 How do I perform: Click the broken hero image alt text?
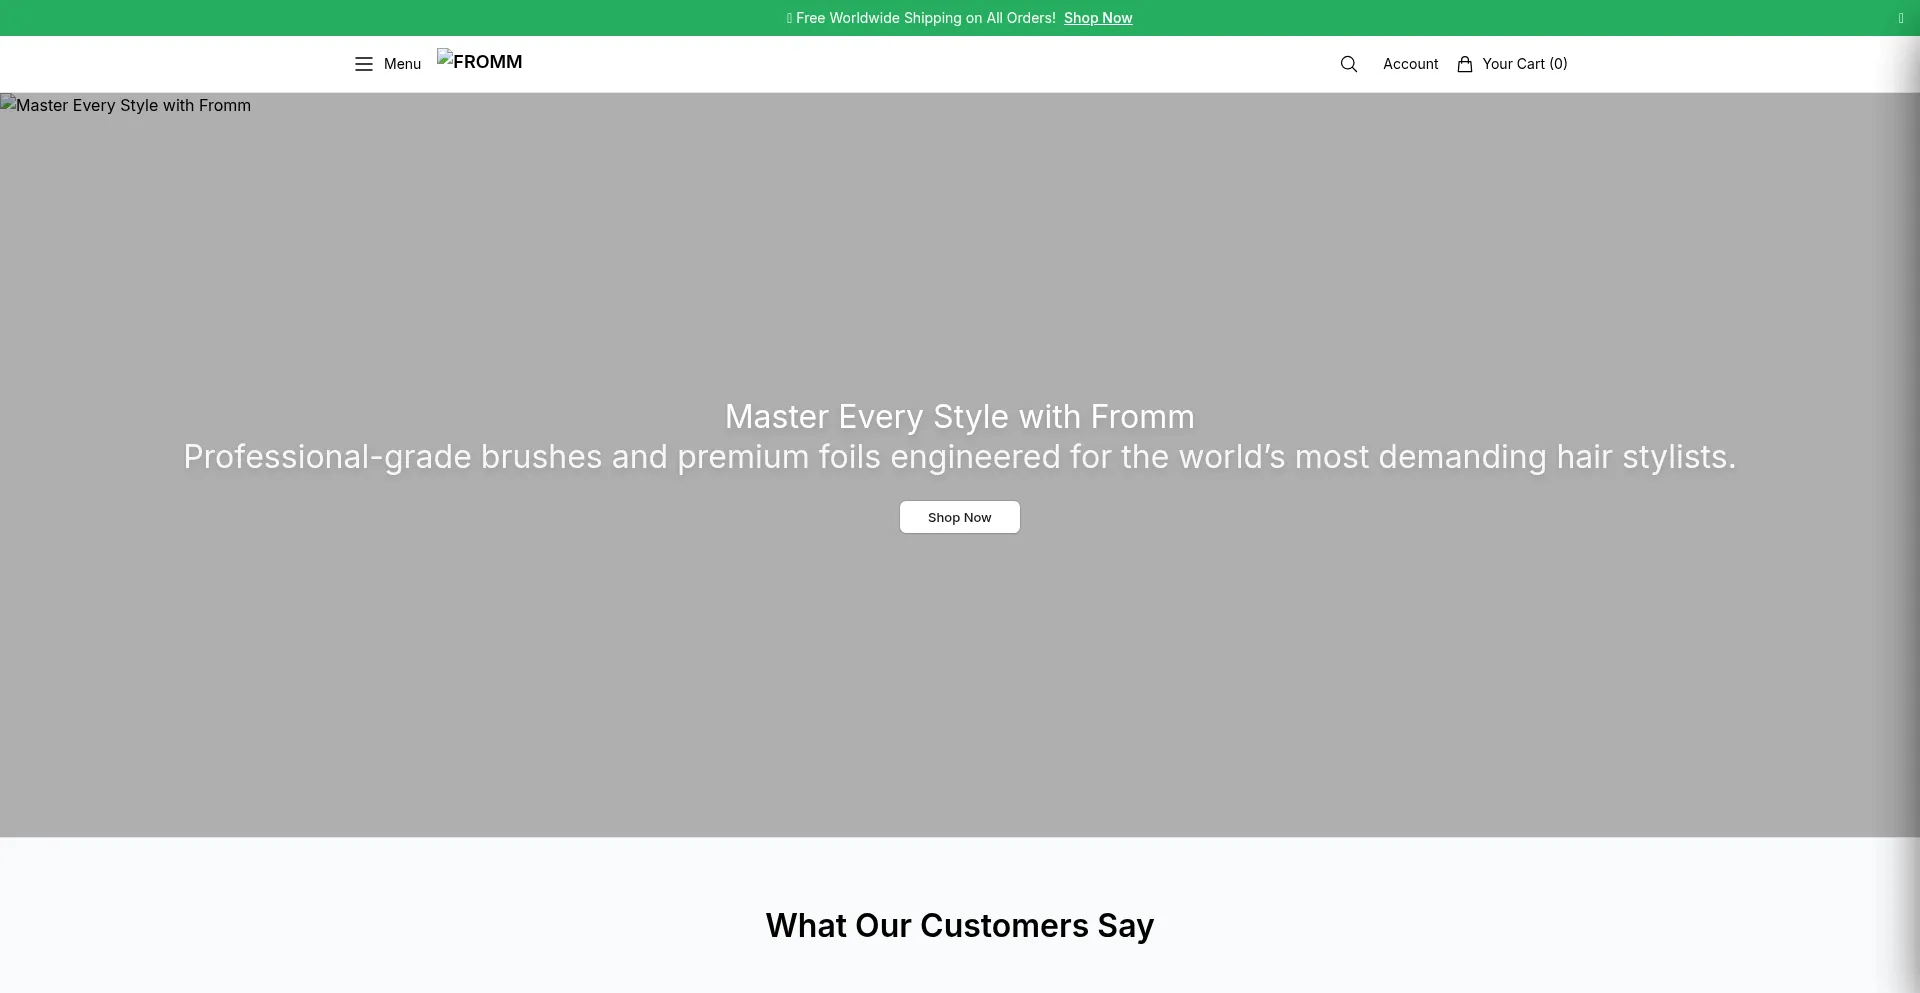coord(126,105)
